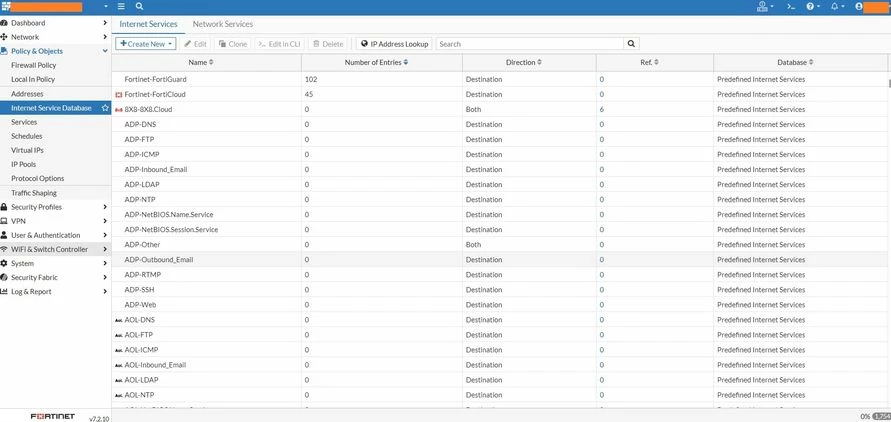Expand the System menu chevron
891x422 pixels.
pos(105,264)
